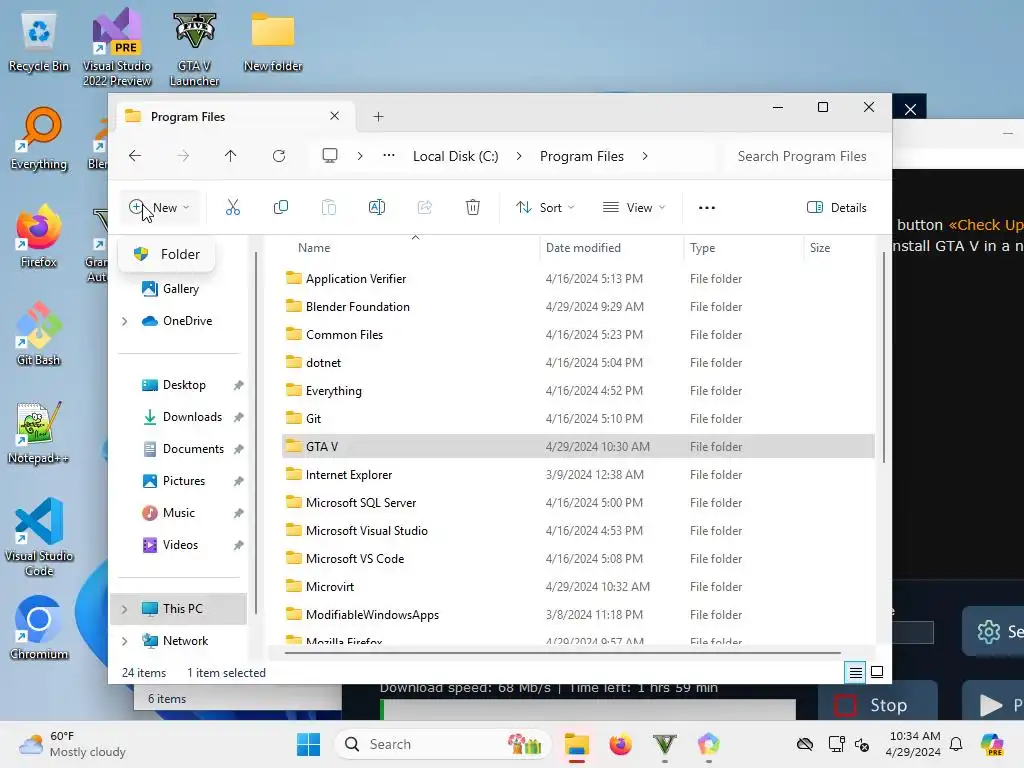Click the Copy icon in toolbar
The width and height of the screenshot is (1024, 768).
tap(281, 208)
